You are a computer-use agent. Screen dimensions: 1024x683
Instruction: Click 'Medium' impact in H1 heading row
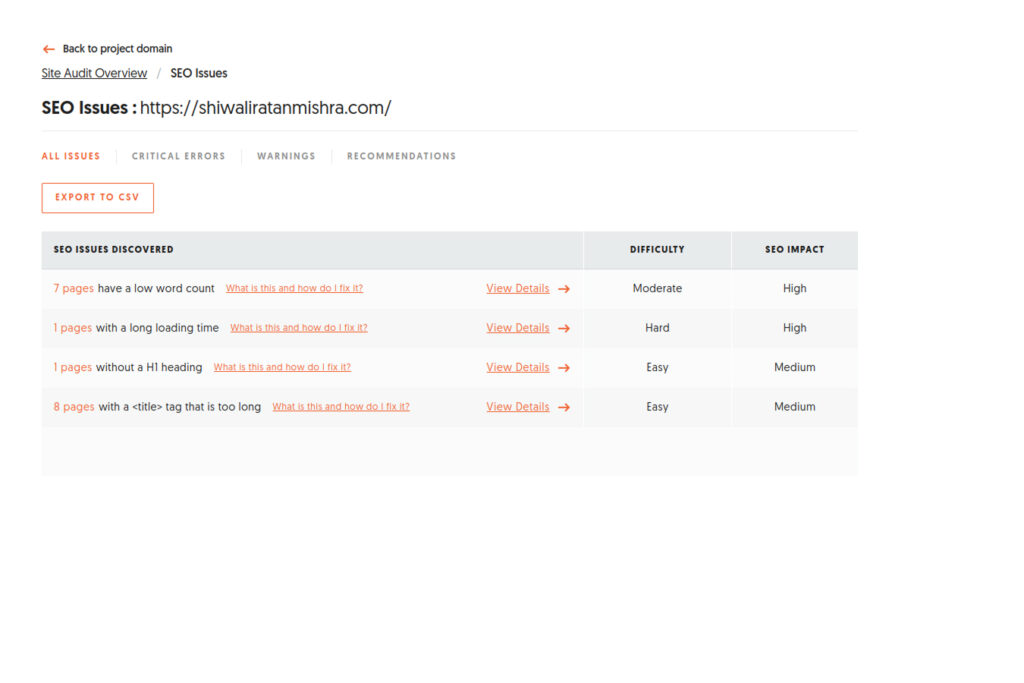click(x=795, y=368)
